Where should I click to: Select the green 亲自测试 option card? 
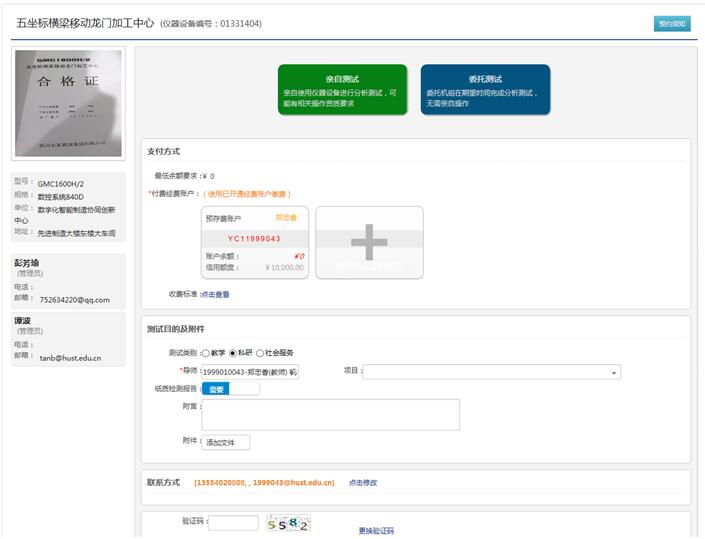coord(342,90)
